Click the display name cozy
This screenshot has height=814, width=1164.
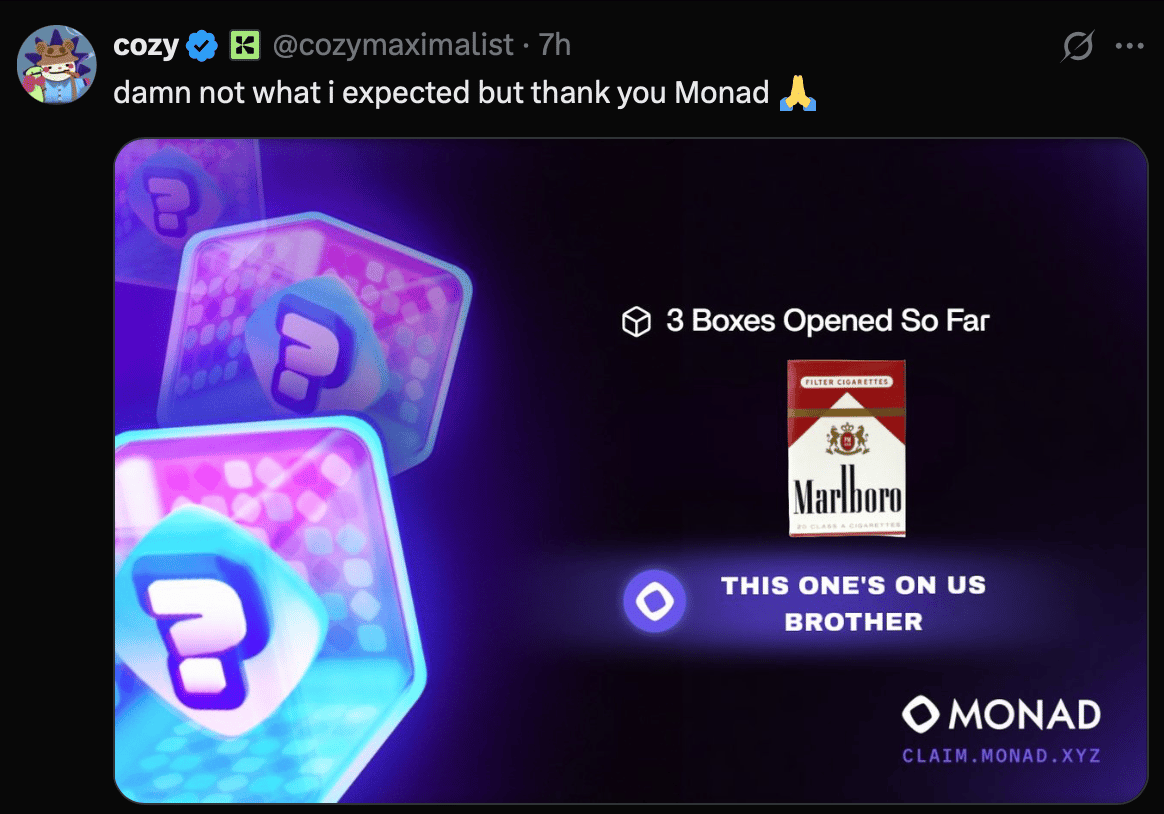click(x=146, y=46)
